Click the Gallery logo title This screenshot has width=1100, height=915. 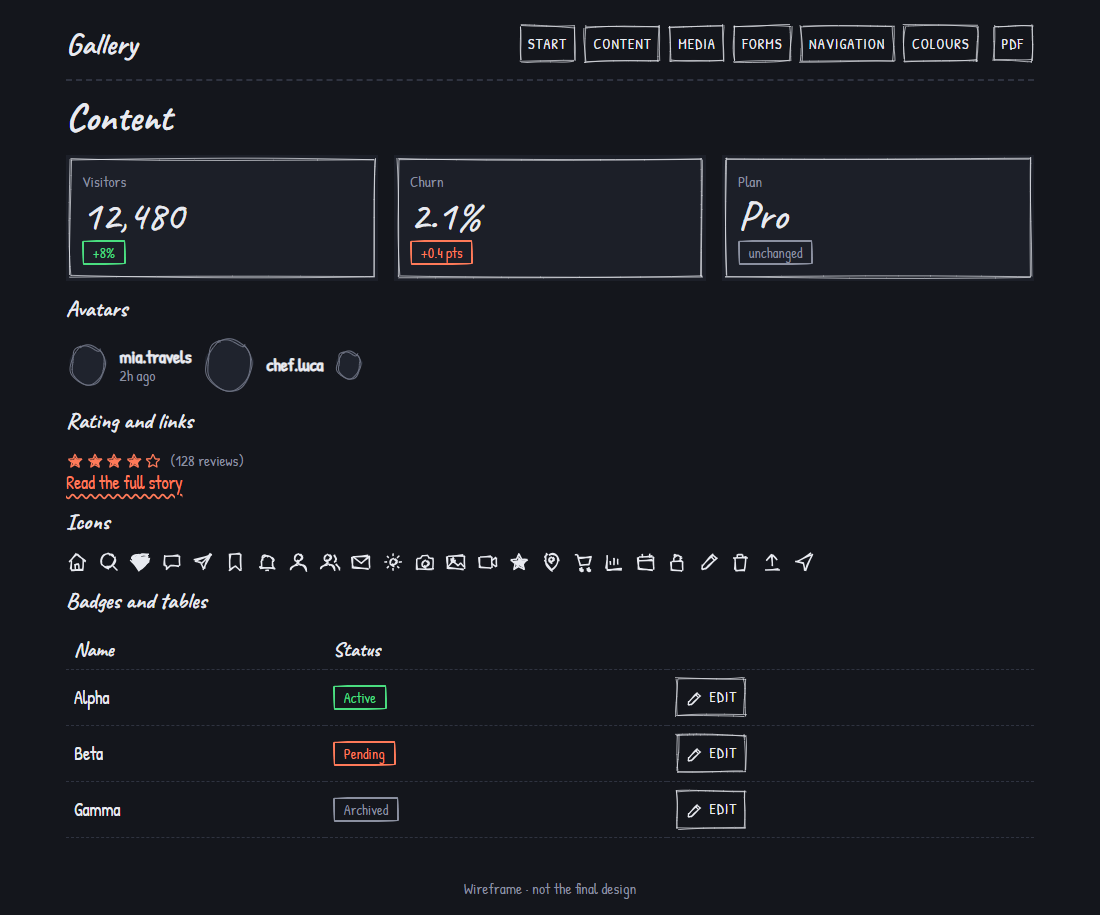(104, 46)
